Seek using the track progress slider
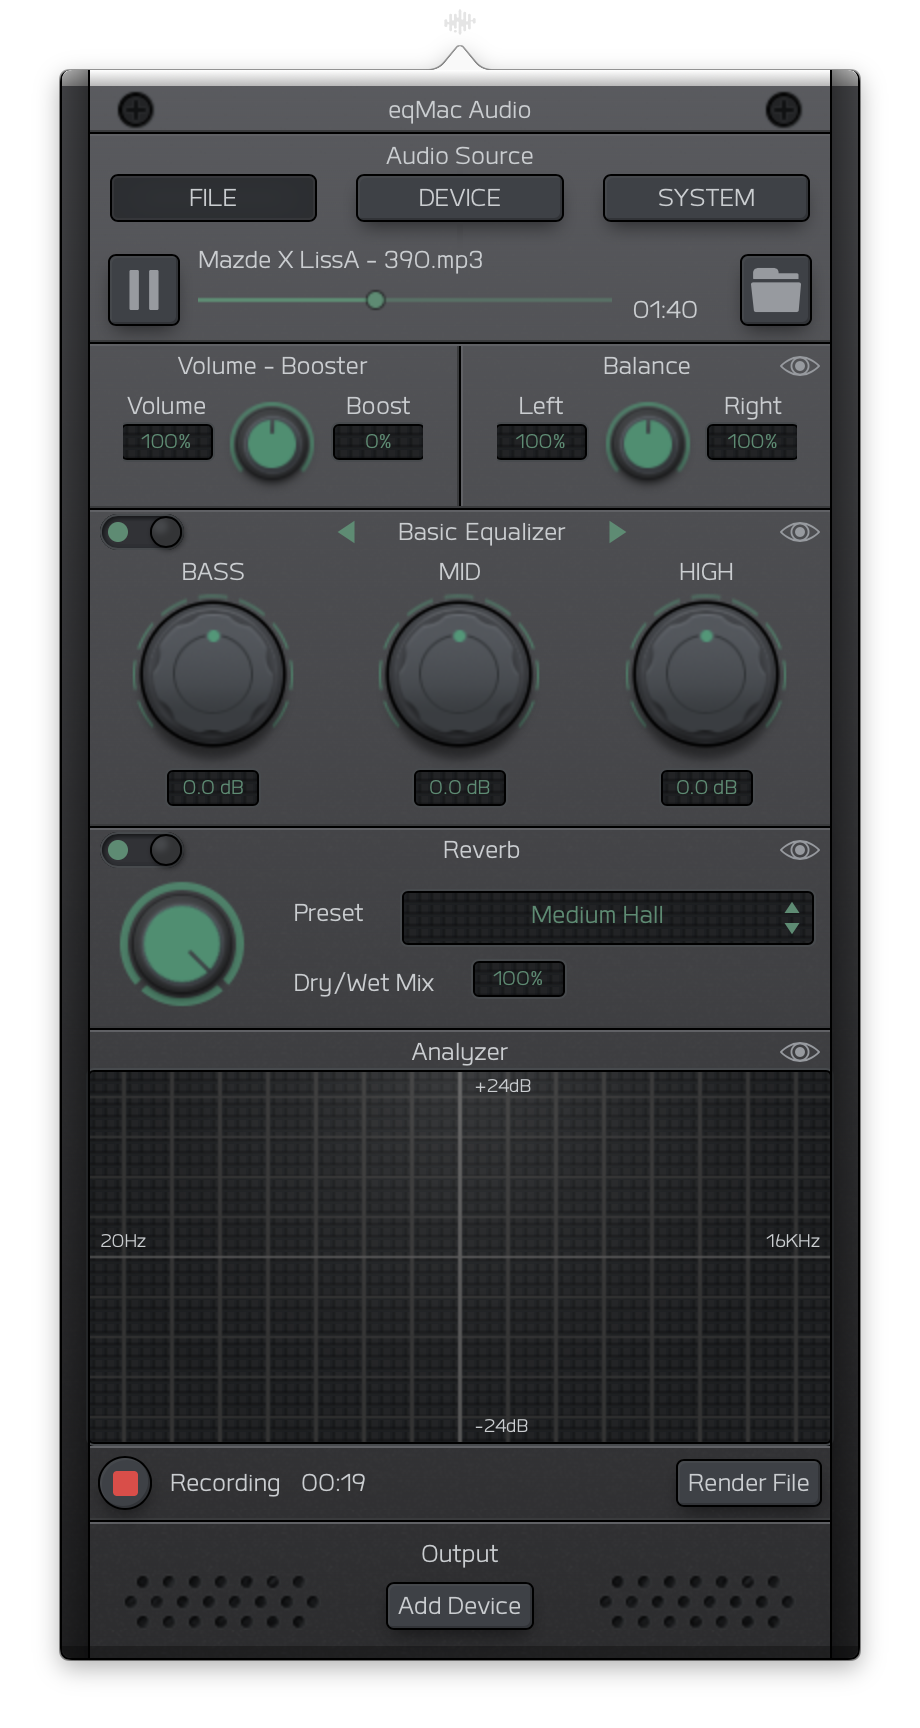Image resolution: width=920 pixels, height=1728 pixels. point(405,300)
